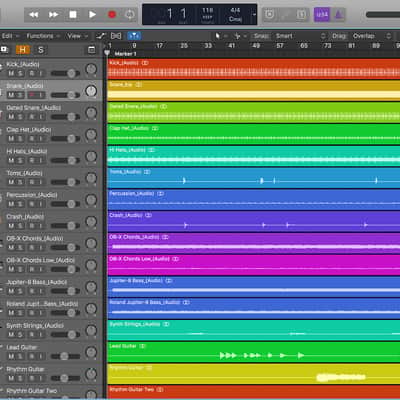Screen dimensions: 400x400
Task: Mute the Jupiter-8 Bass track
Action: coord(11,291)
